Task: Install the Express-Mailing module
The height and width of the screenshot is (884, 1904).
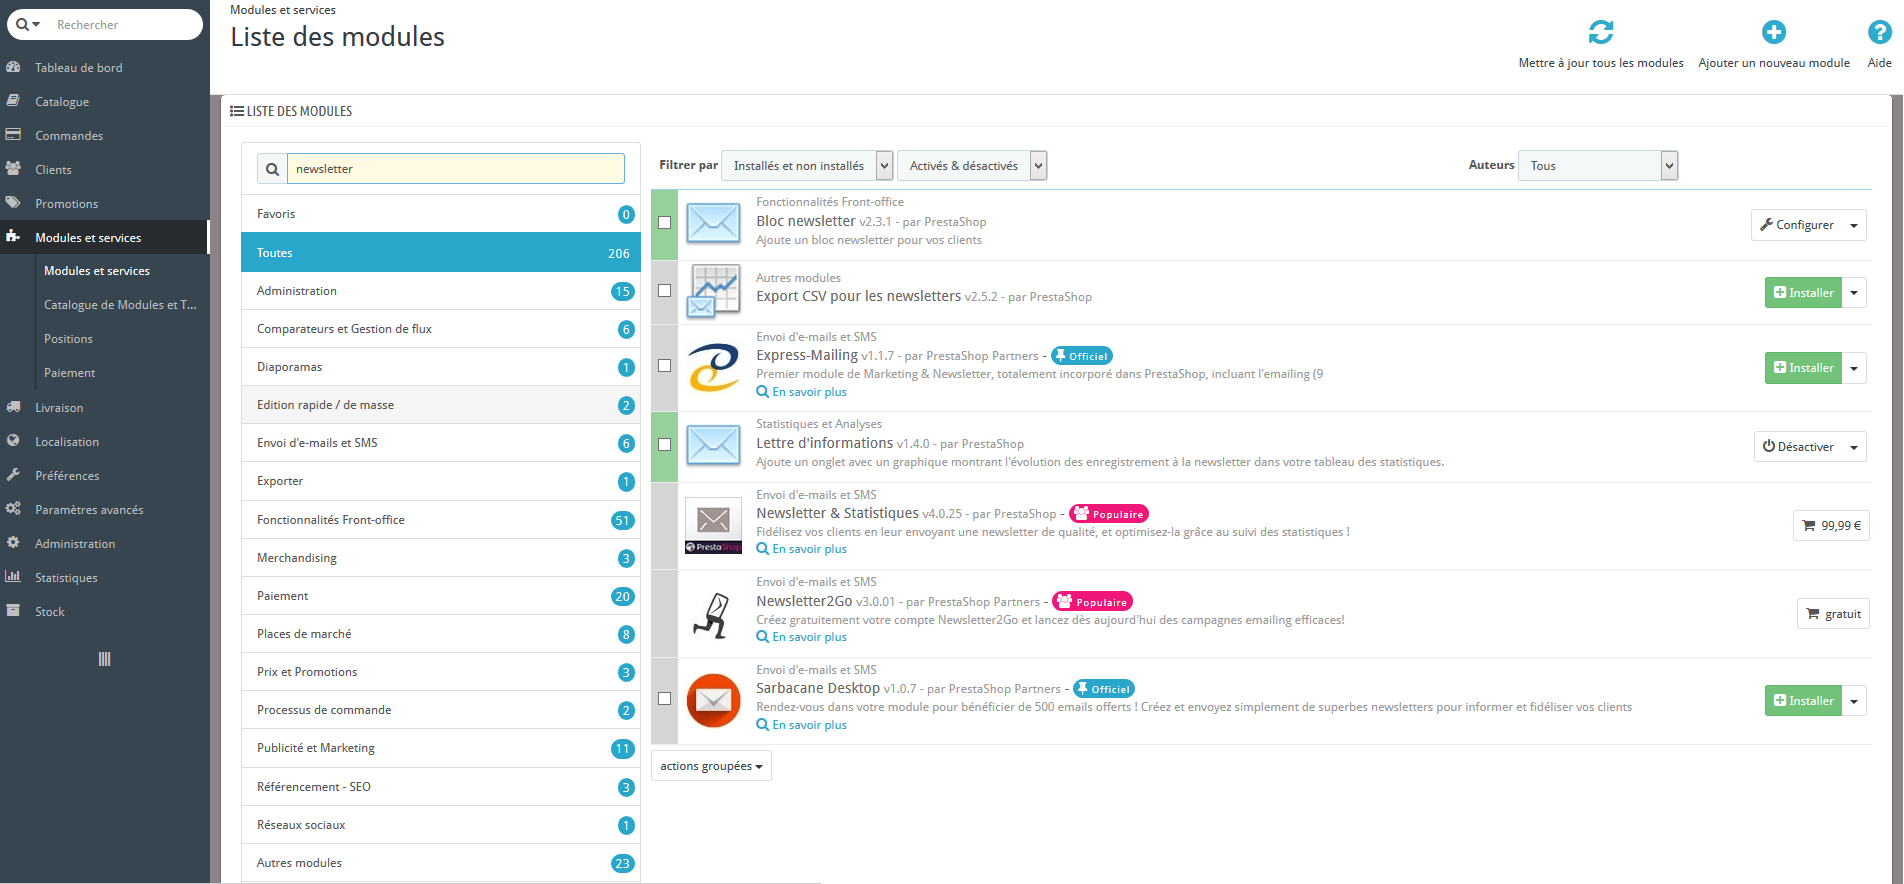Action: [x=1803, y=368]
